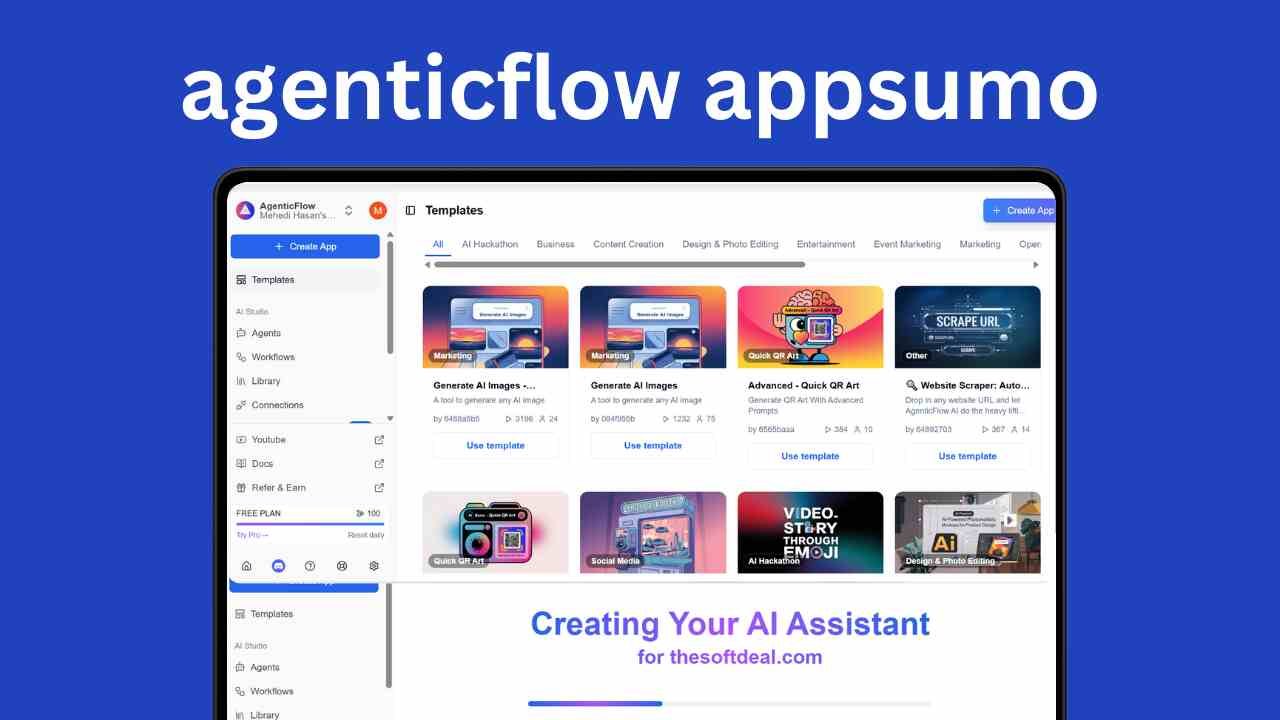Image resolution: width=1280 pixels, height=720 pixels.
Task: Select the Entertainment category tab
Action: 826,244
